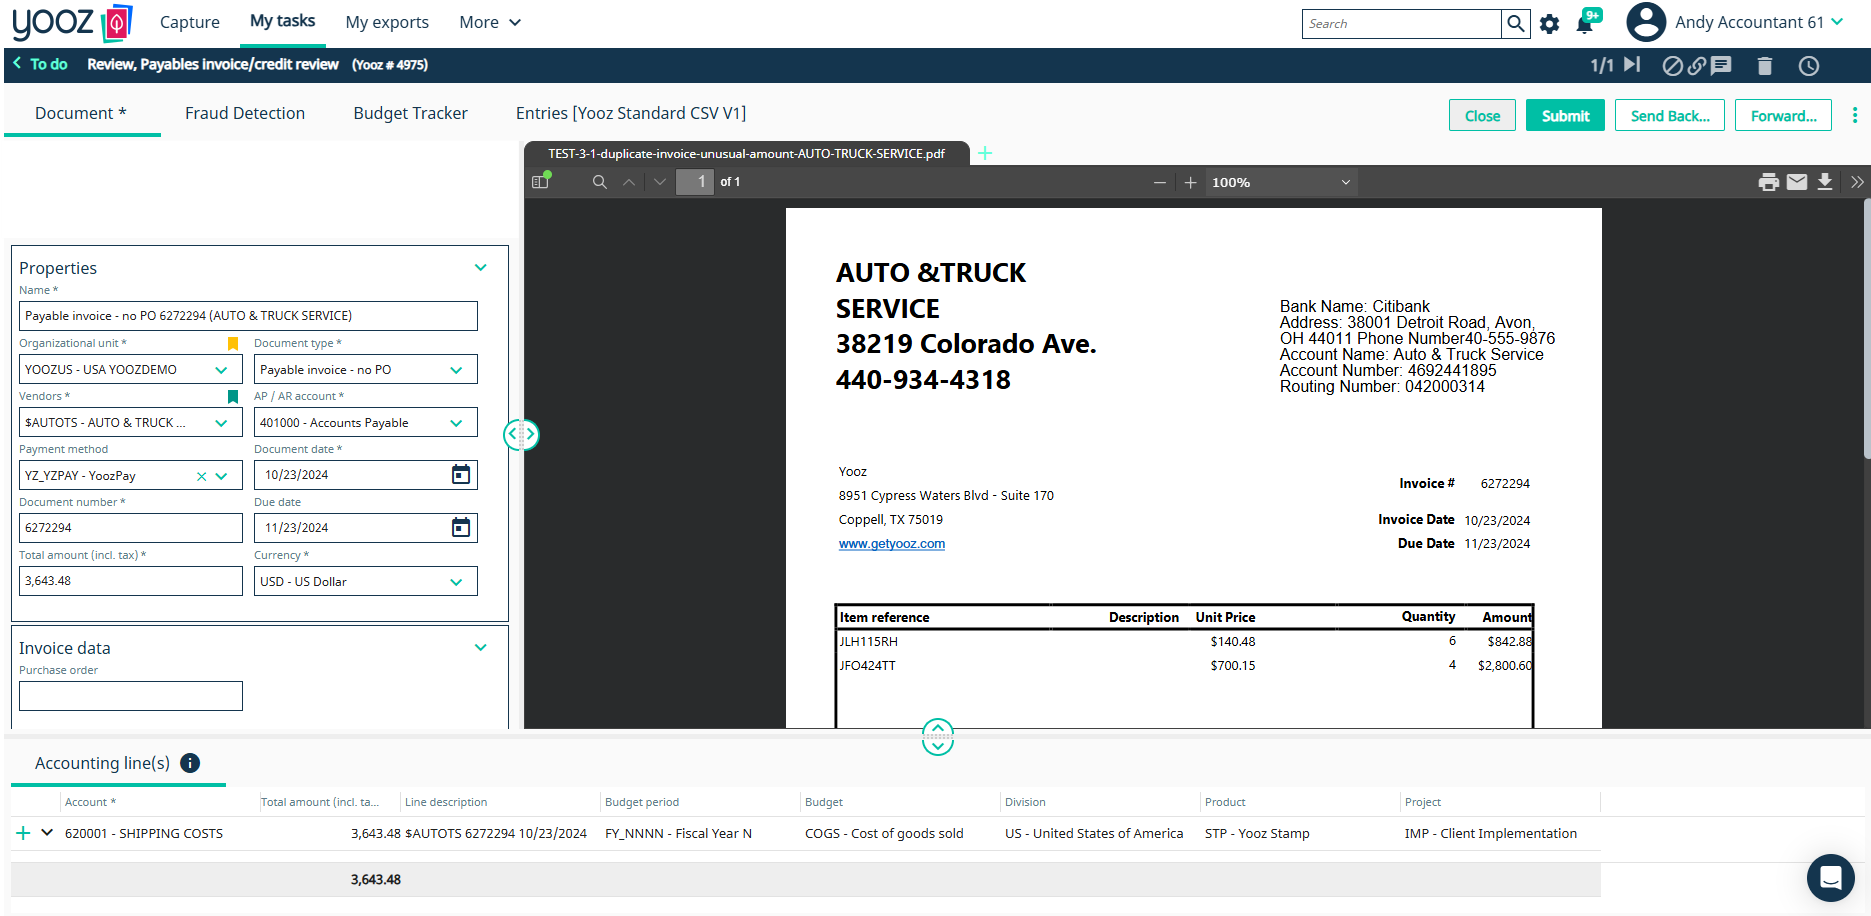This screenshot has width=1871, height=916.
Task: Click the Forward button
Action: 1783,116
